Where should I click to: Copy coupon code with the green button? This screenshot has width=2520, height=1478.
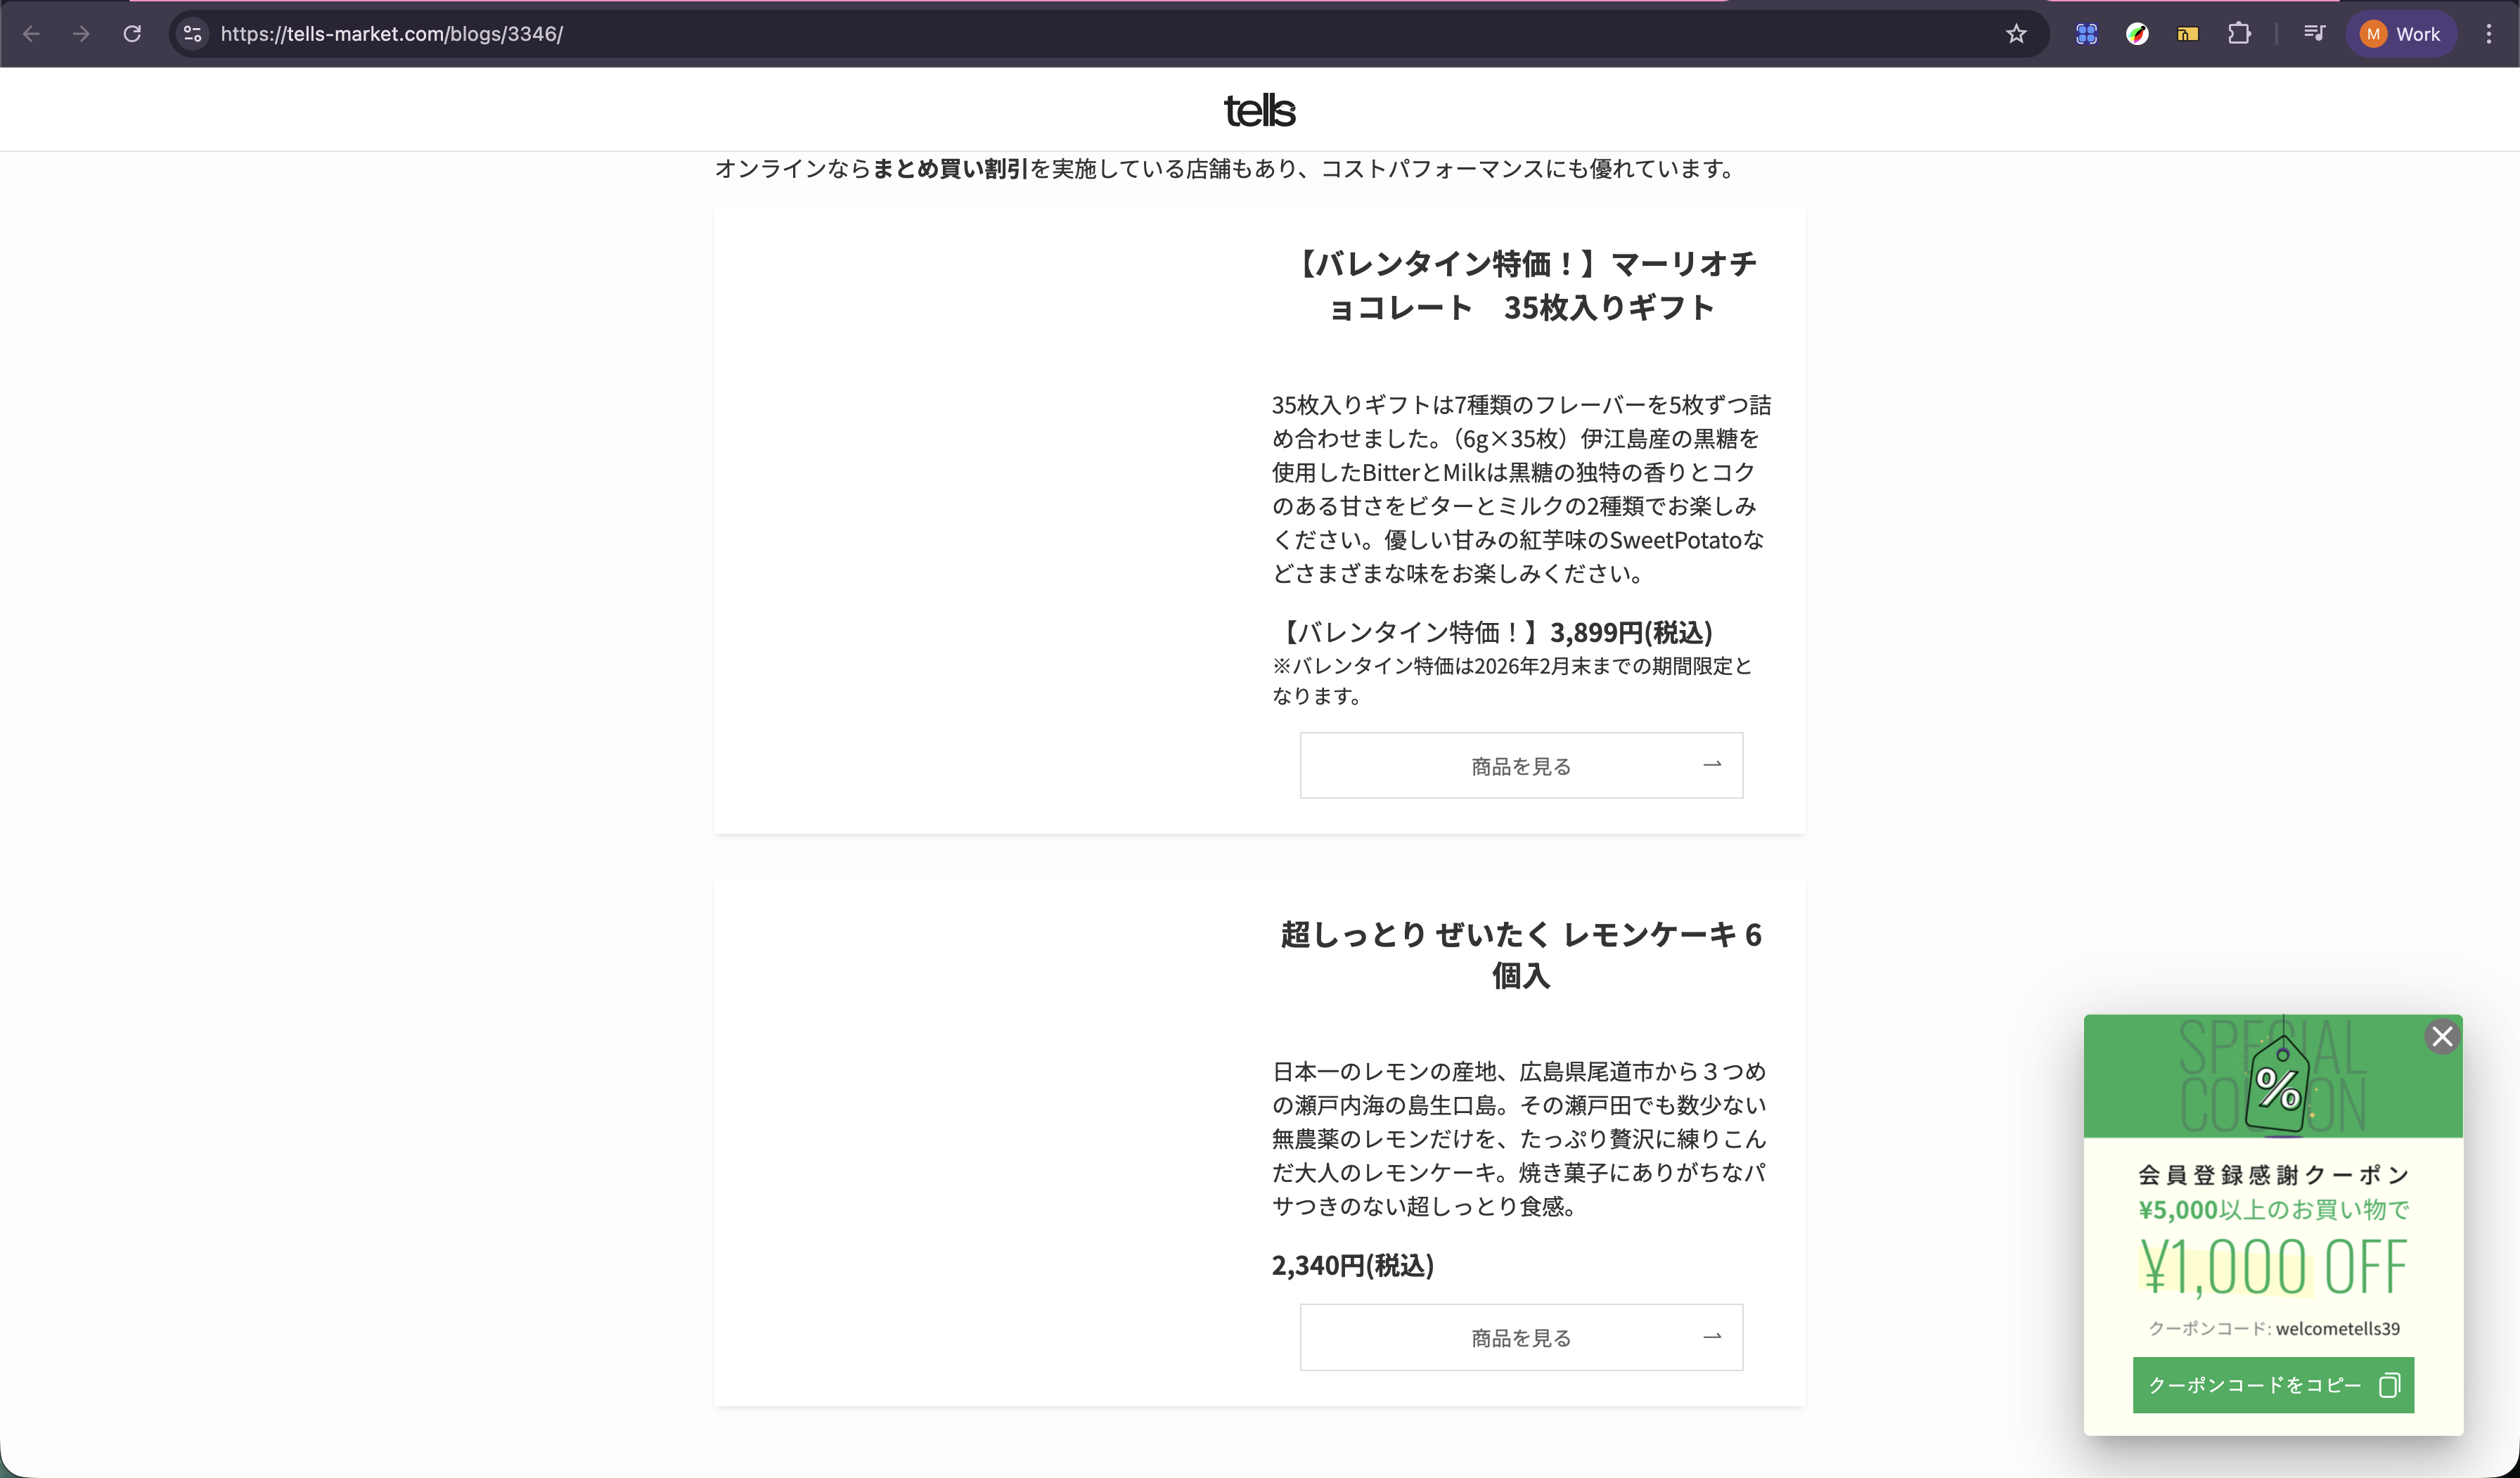(2273, 1385)
